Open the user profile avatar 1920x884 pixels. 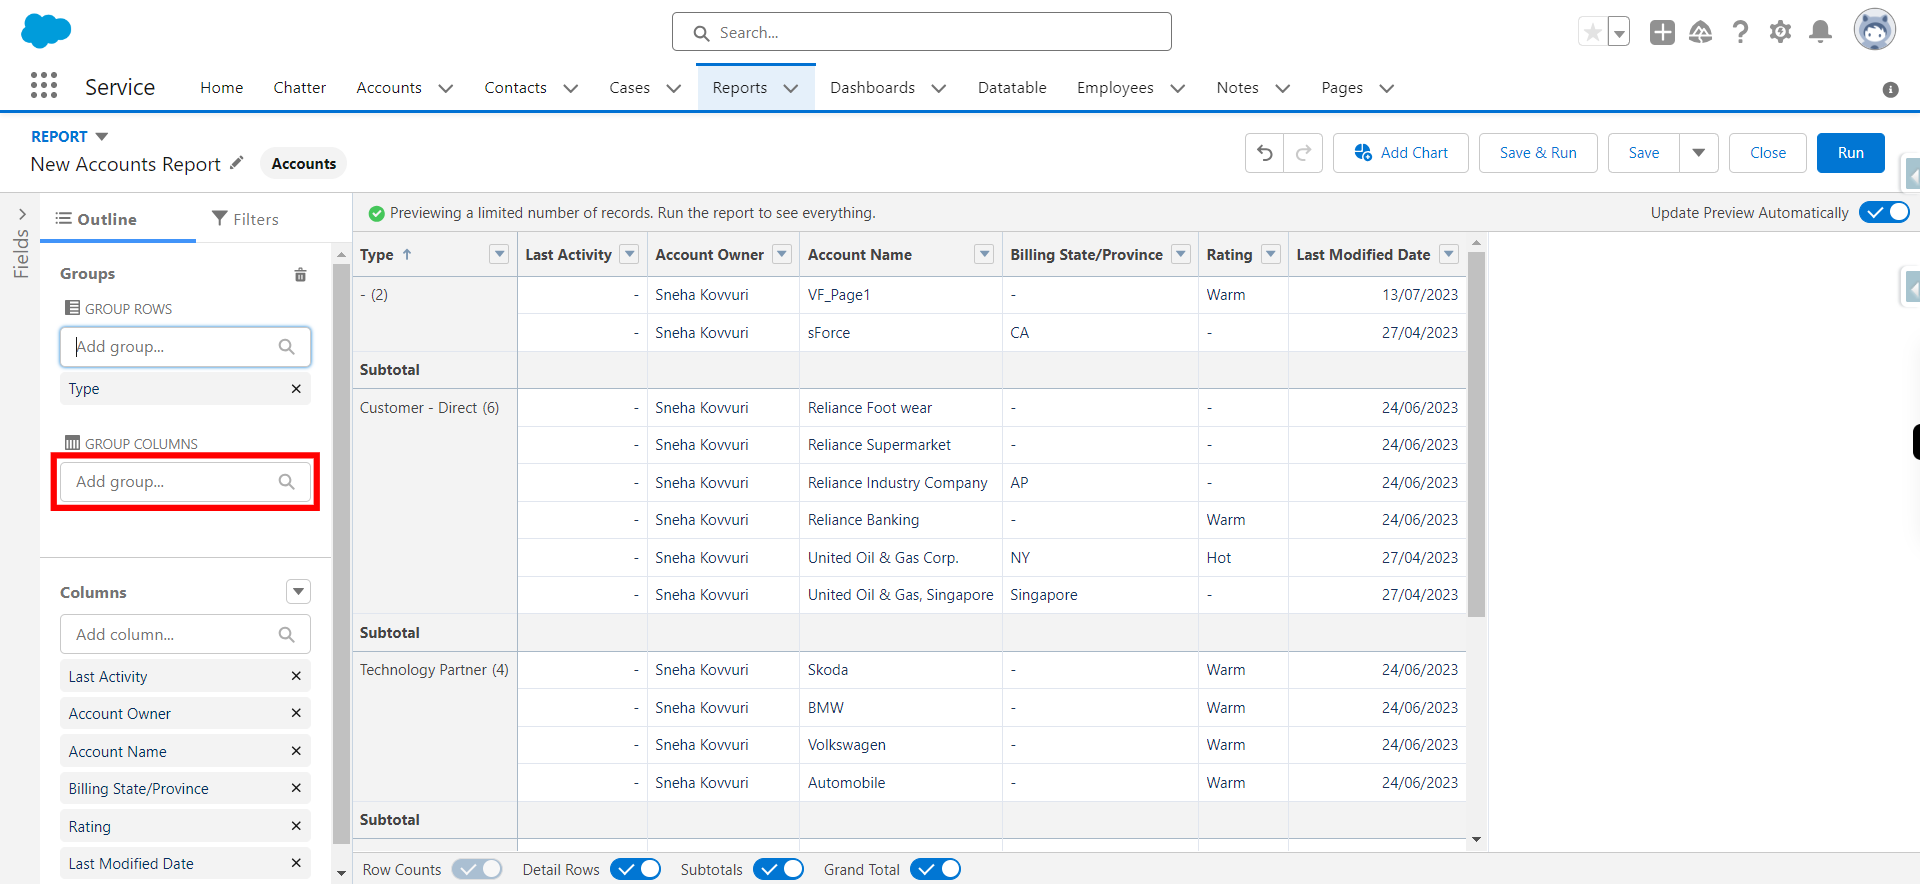[x=1875, y=30]
